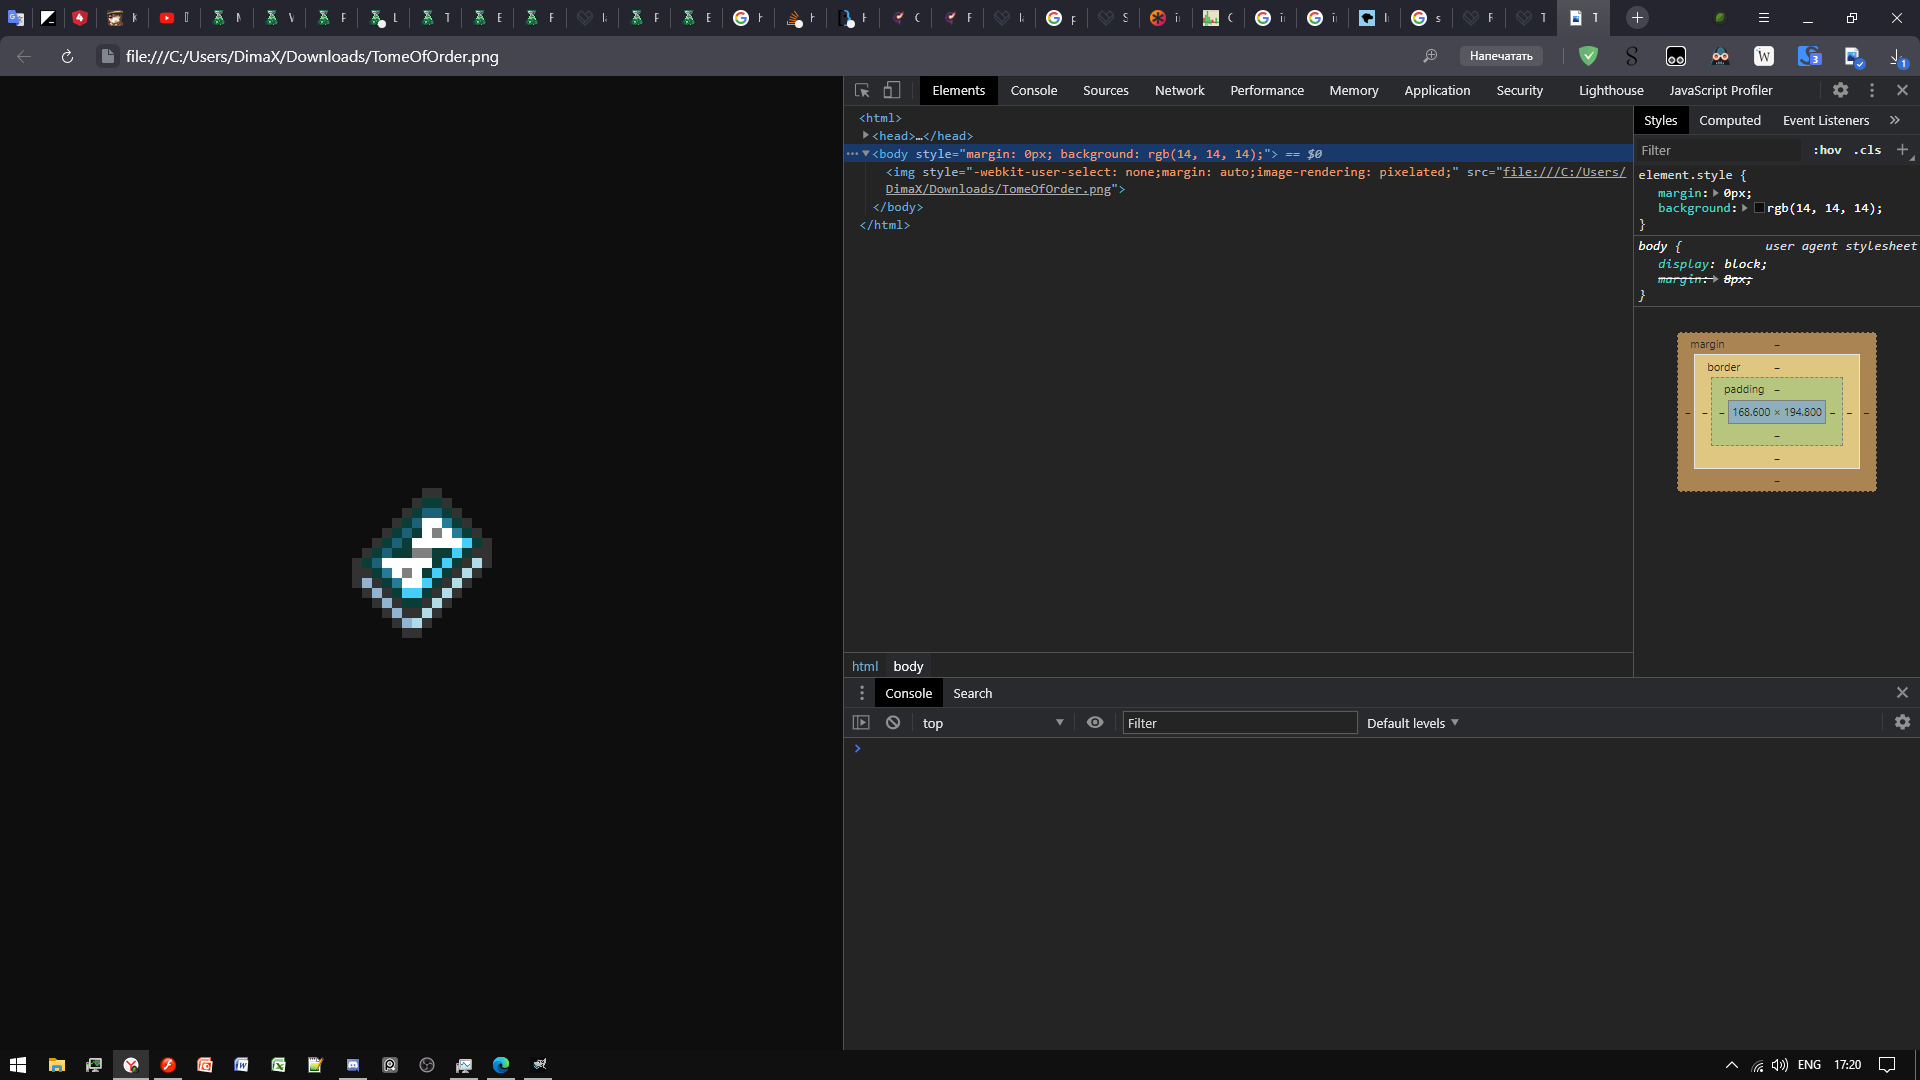Viewport: 1920px width, 1080px height.
Task: Click the clear console icon
Action: point(893,722)
